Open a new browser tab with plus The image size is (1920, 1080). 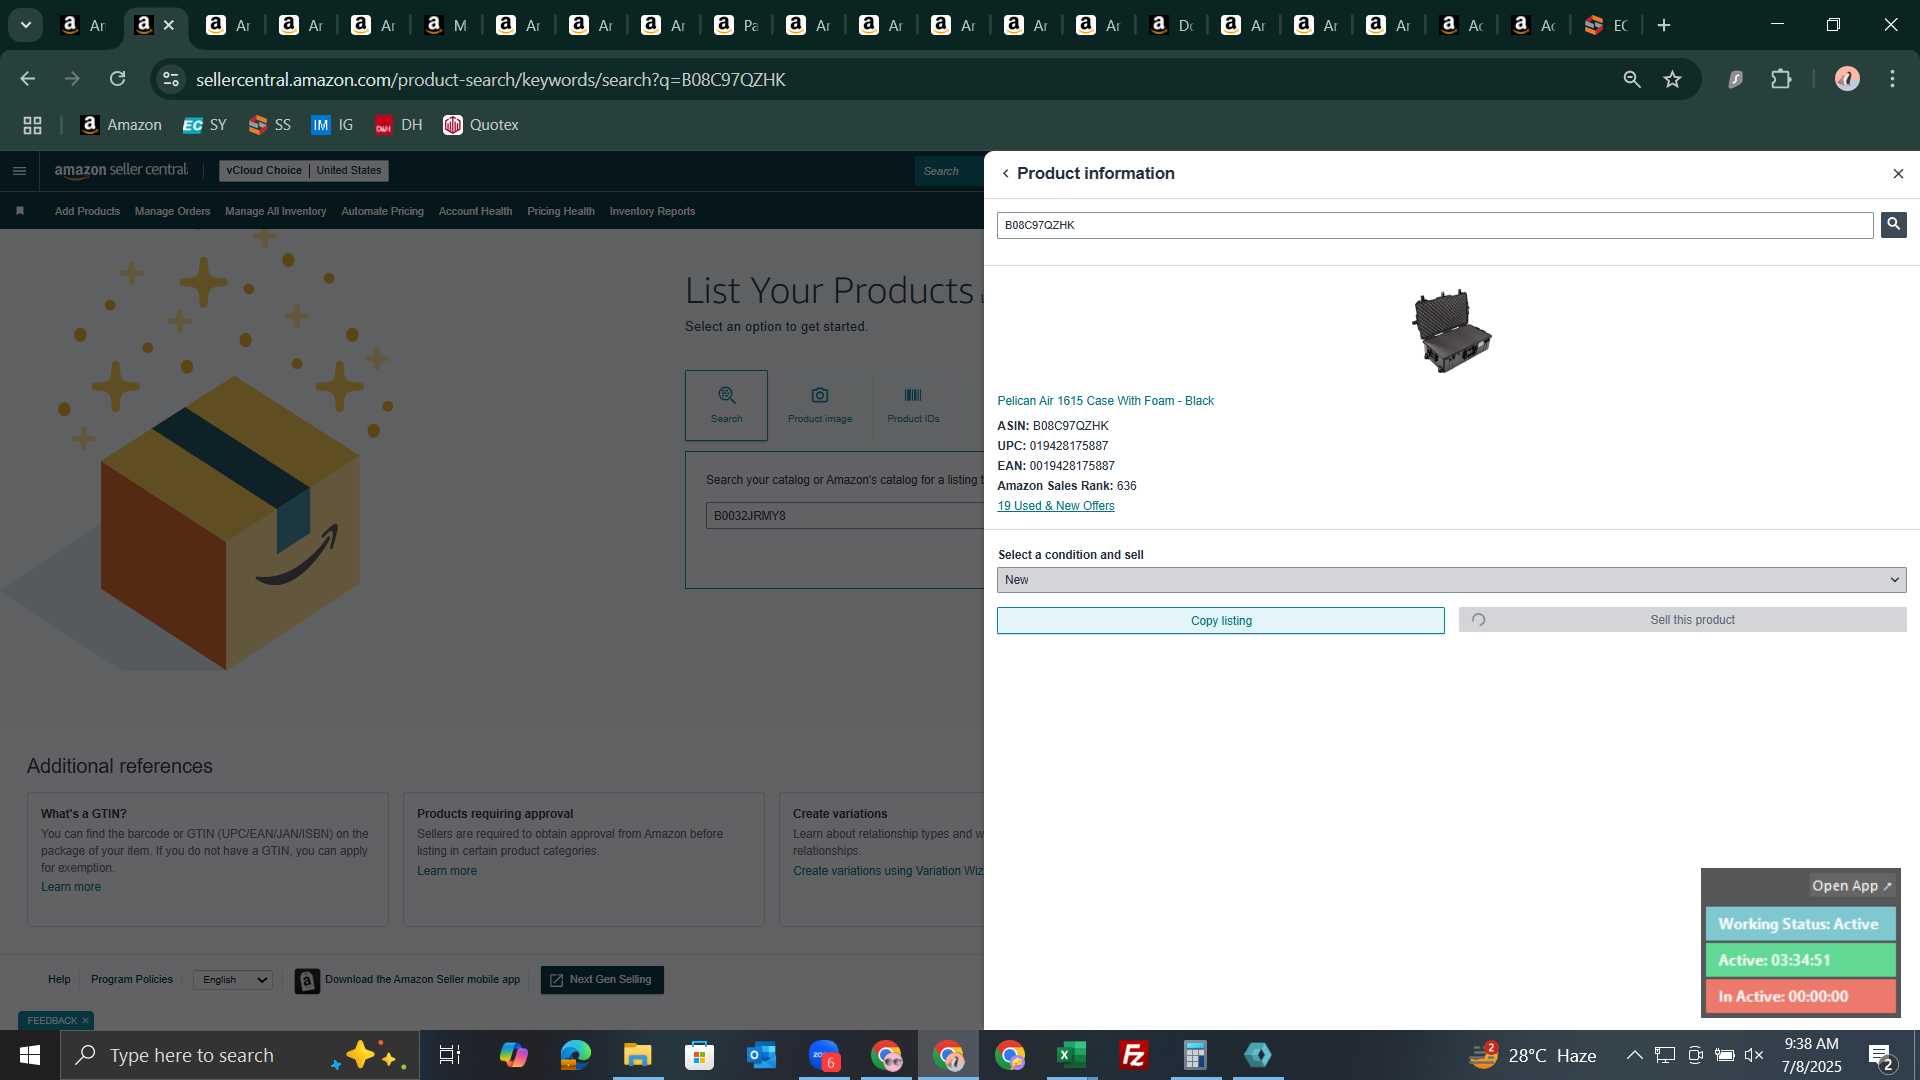1664,25
